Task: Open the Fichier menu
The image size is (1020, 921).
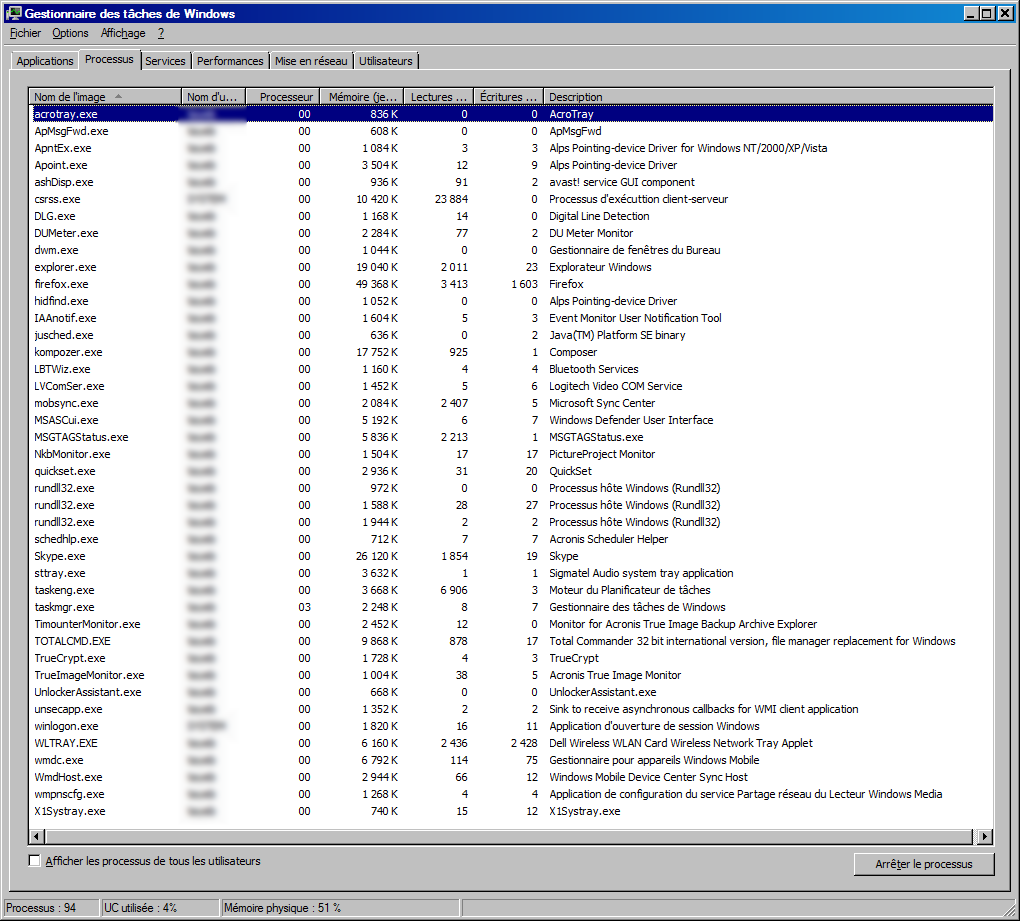Action: tap(25, 33)
